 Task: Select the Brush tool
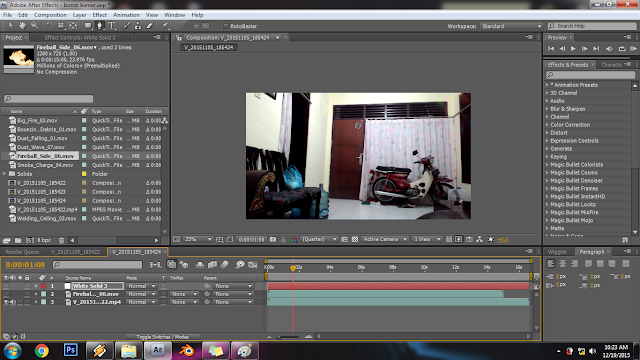(x=127, y=26)
